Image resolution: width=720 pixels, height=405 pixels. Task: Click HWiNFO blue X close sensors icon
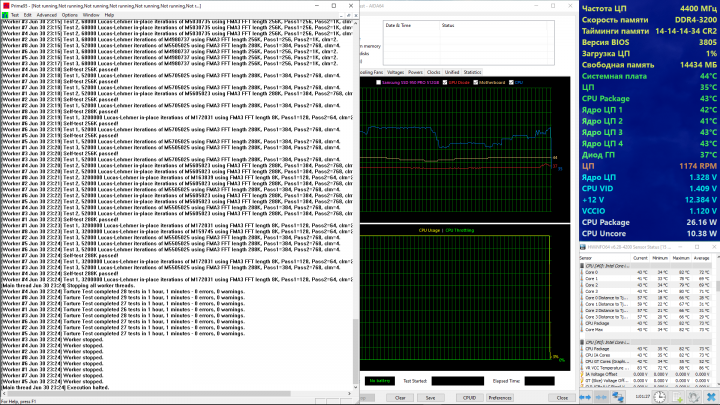coord(711,397)
